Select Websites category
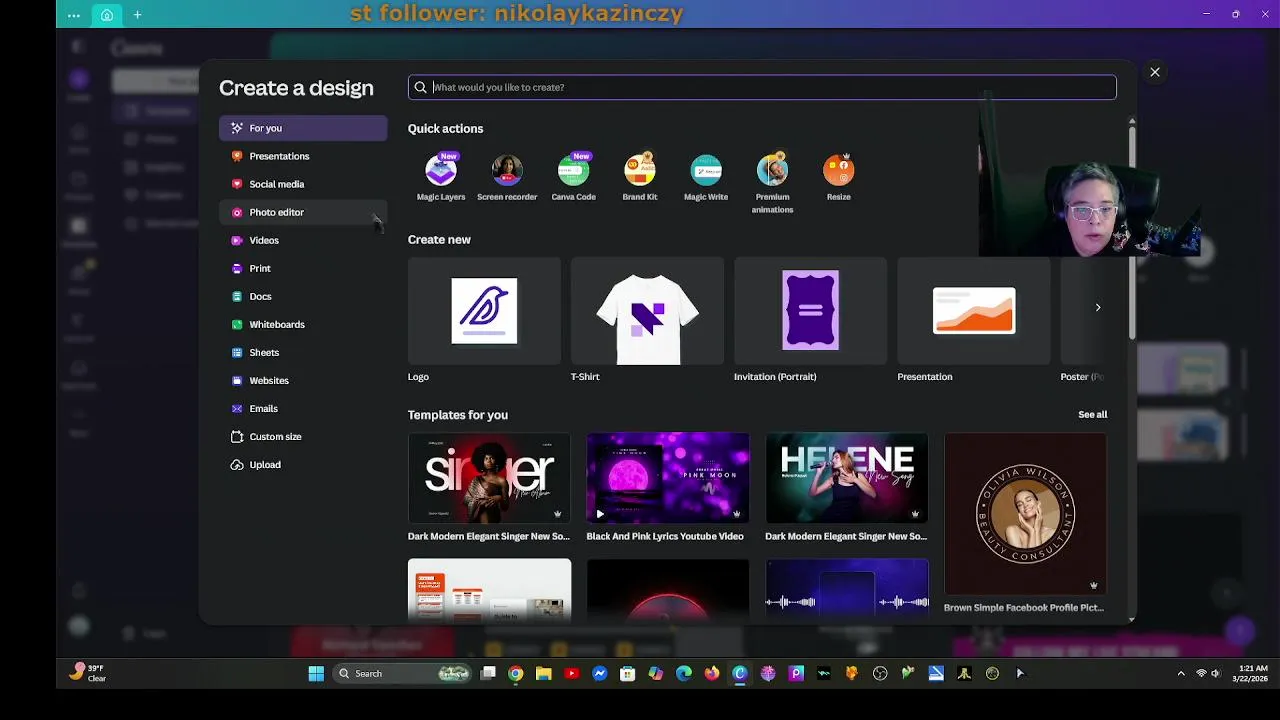 [303, 380]
